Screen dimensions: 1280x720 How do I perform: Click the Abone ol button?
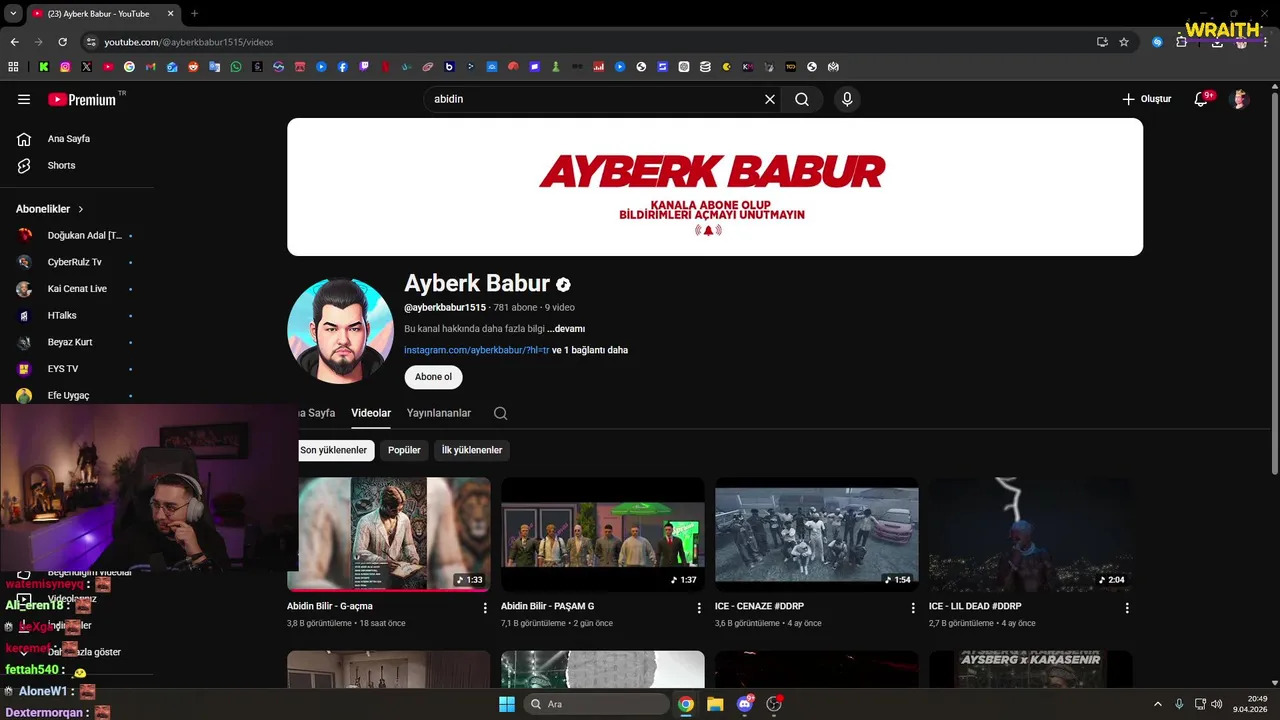434,377
